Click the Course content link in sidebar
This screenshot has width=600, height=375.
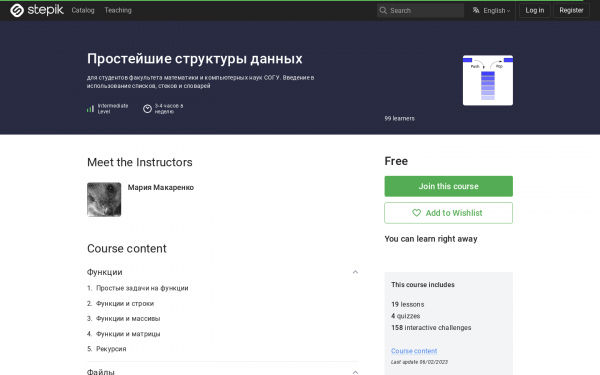point(414,351)
